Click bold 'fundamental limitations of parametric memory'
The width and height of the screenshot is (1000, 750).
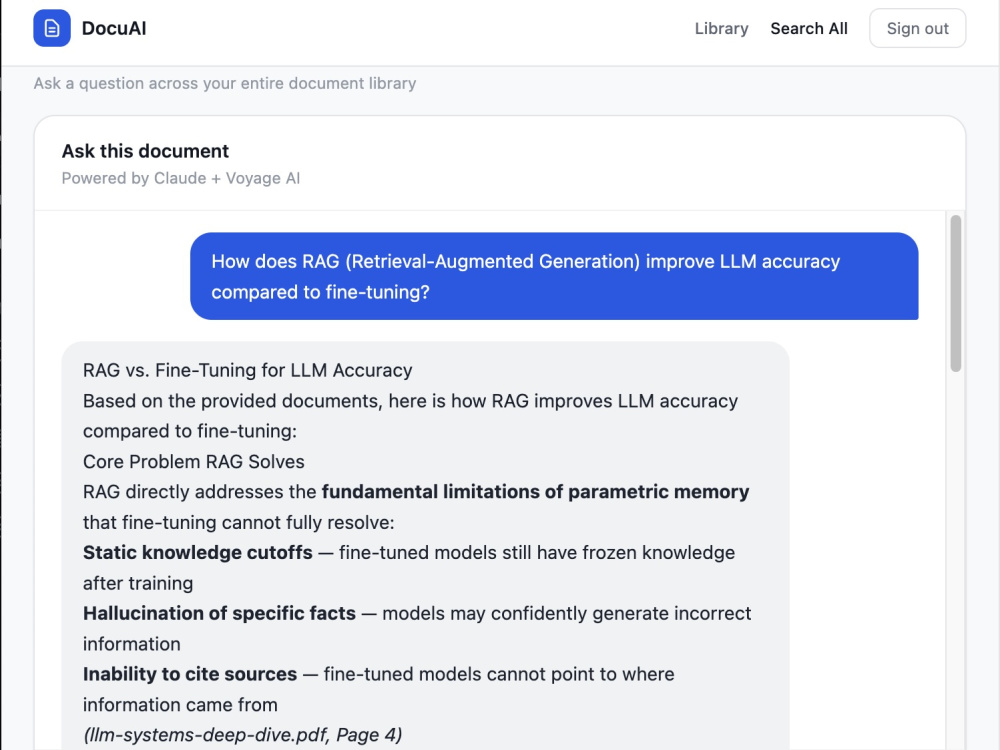[535, 492]
